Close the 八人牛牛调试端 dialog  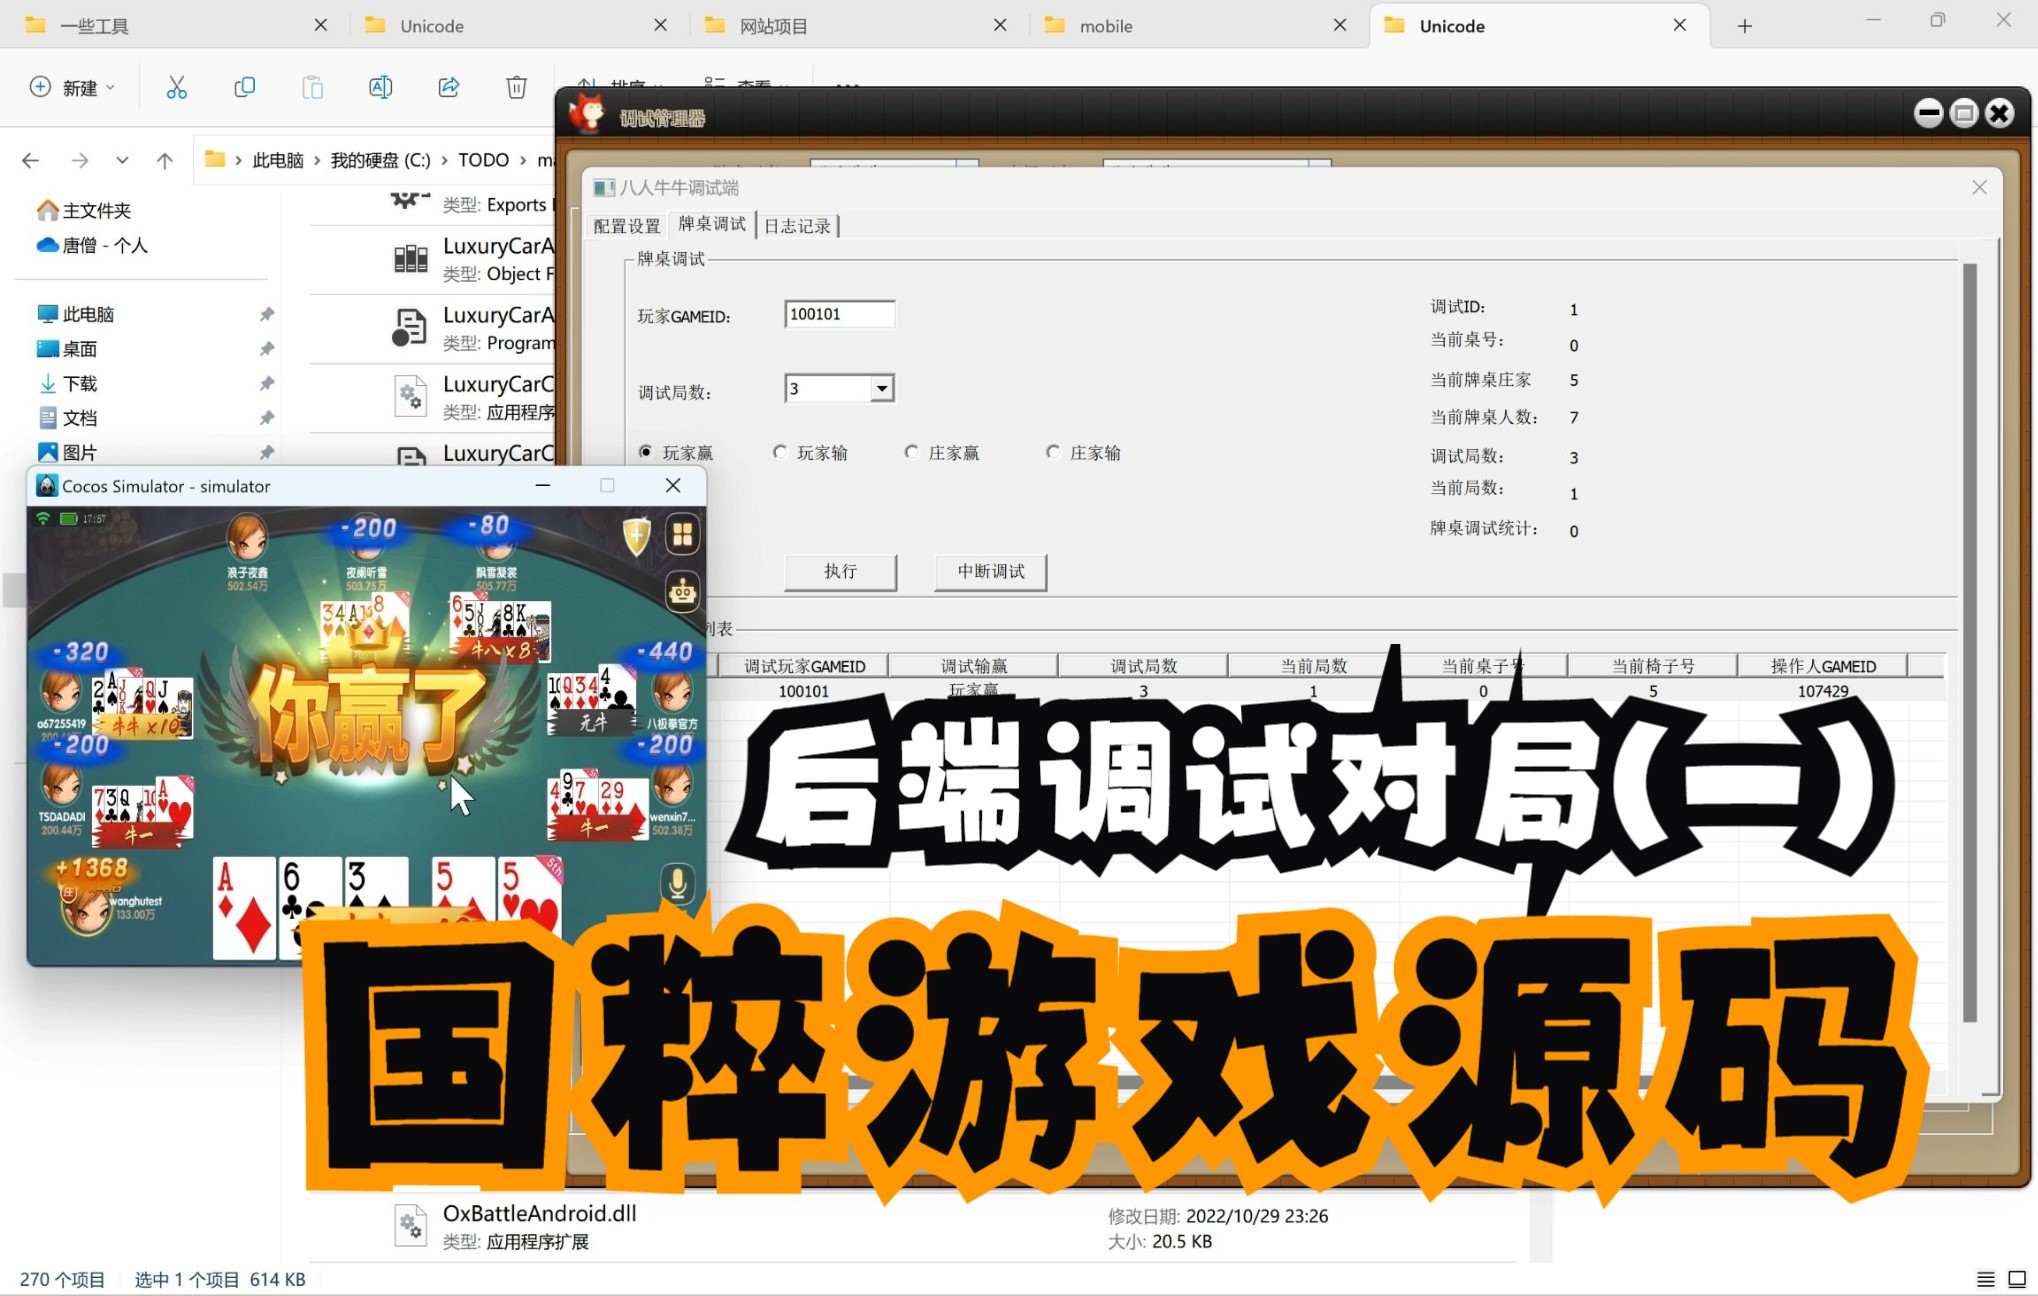1979,187
